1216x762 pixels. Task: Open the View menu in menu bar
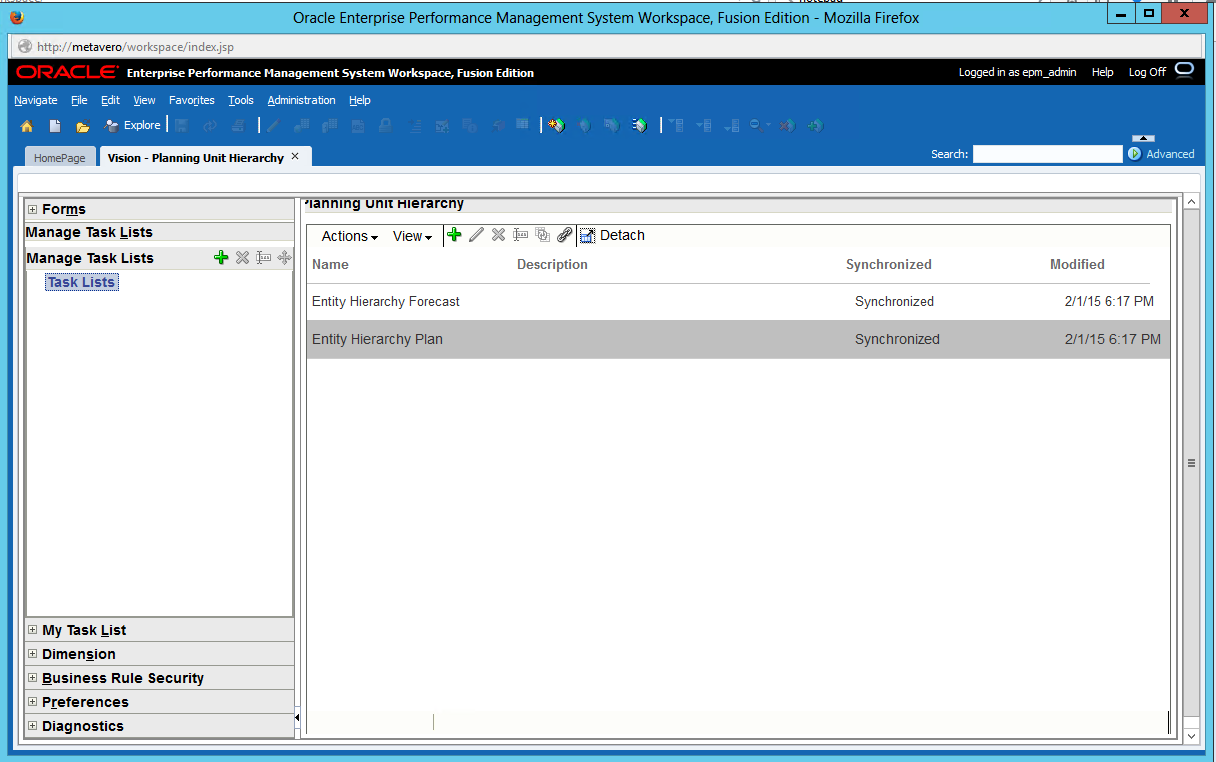tap(144, 100)
